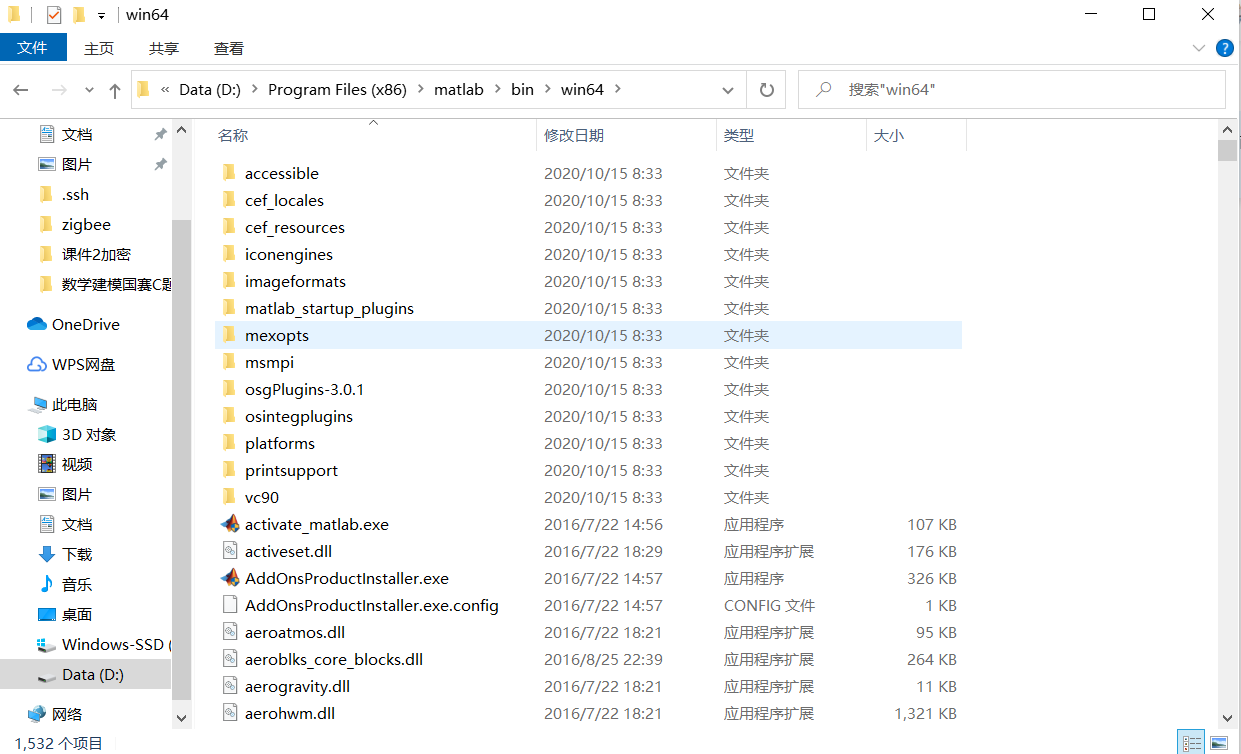Open 音乐 folder in sidebar
Image resolution: width=1241 pixels, height=754 pixels.
tap(65, 584)
